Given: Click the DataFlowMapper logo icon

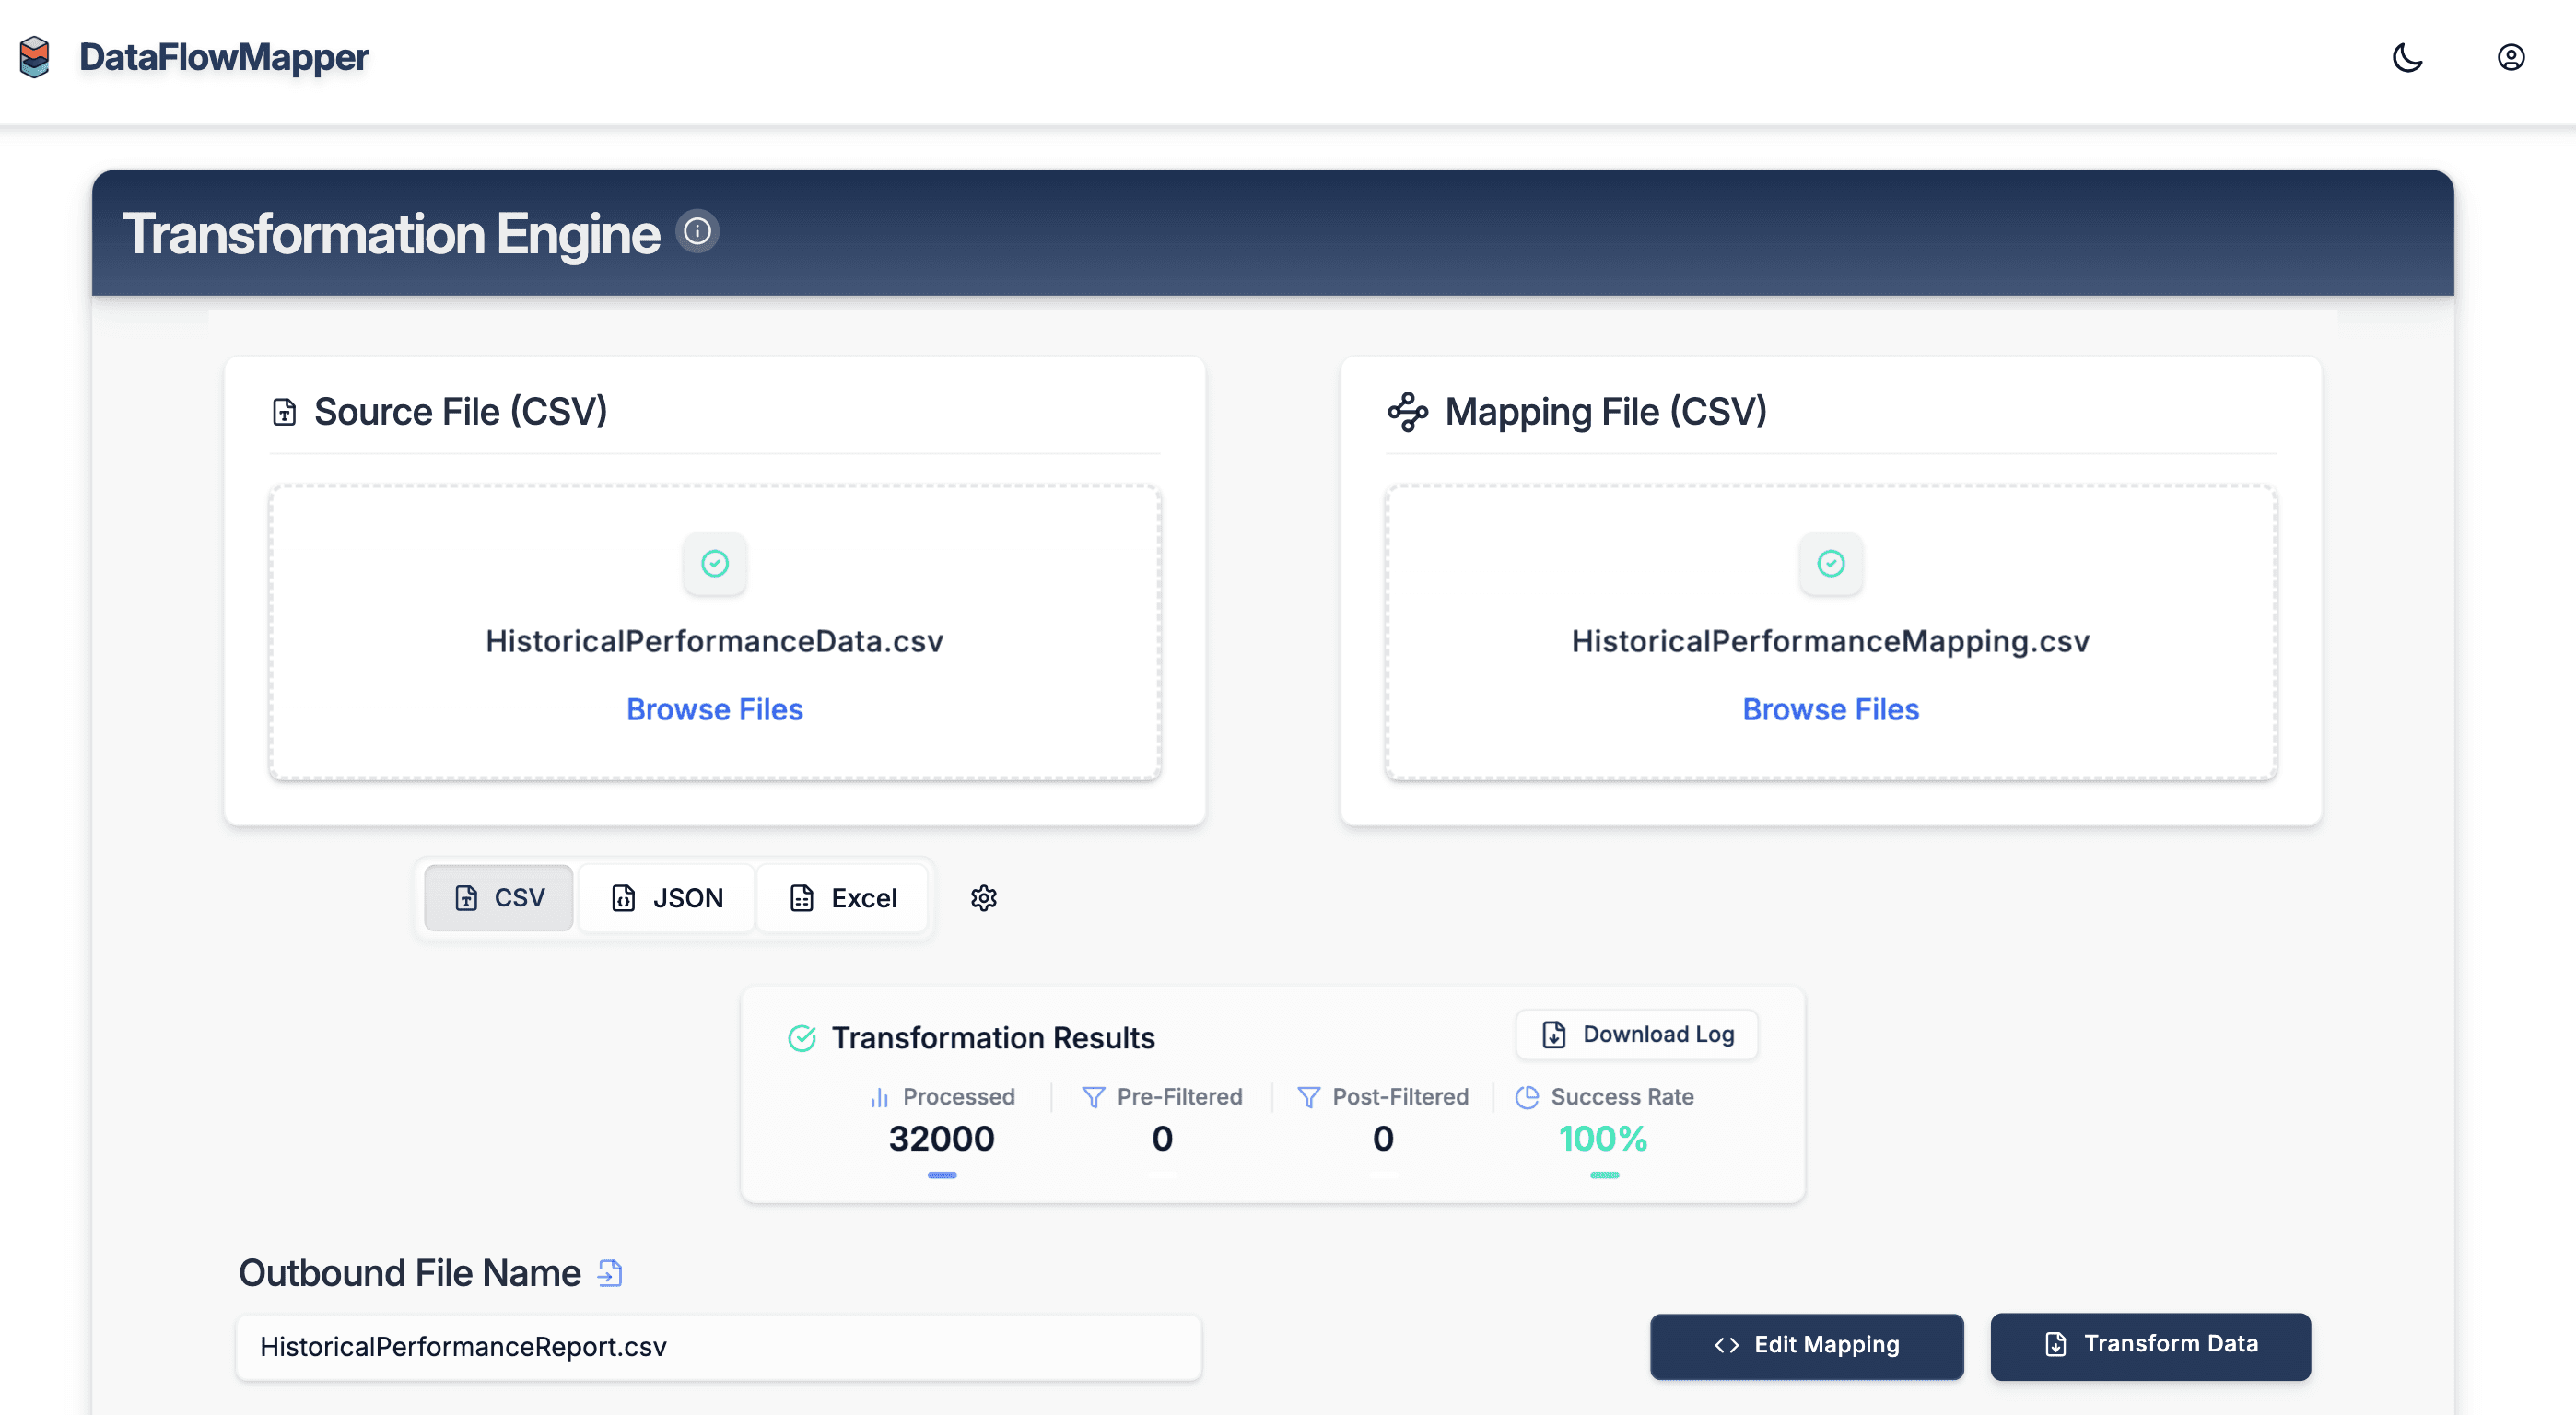Looking at the screenshot, I should tap(36, 57).
